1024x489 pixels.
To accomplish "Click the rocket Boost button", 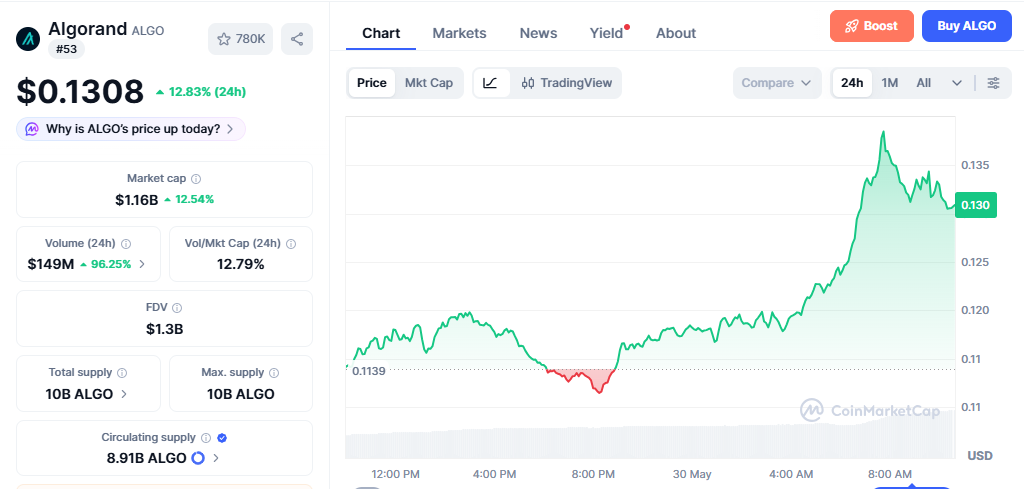I will (872, 26).
